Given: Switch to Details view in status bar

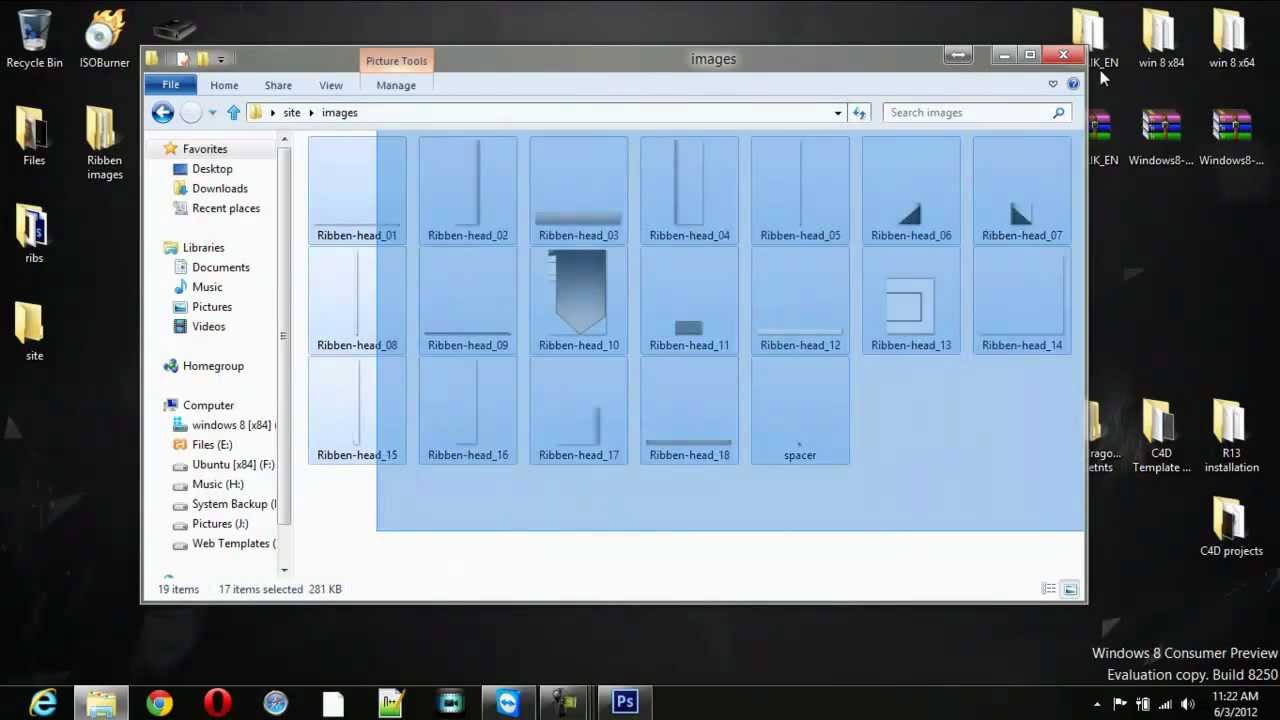Looking at the screenshot, I should pos(1048,589).
